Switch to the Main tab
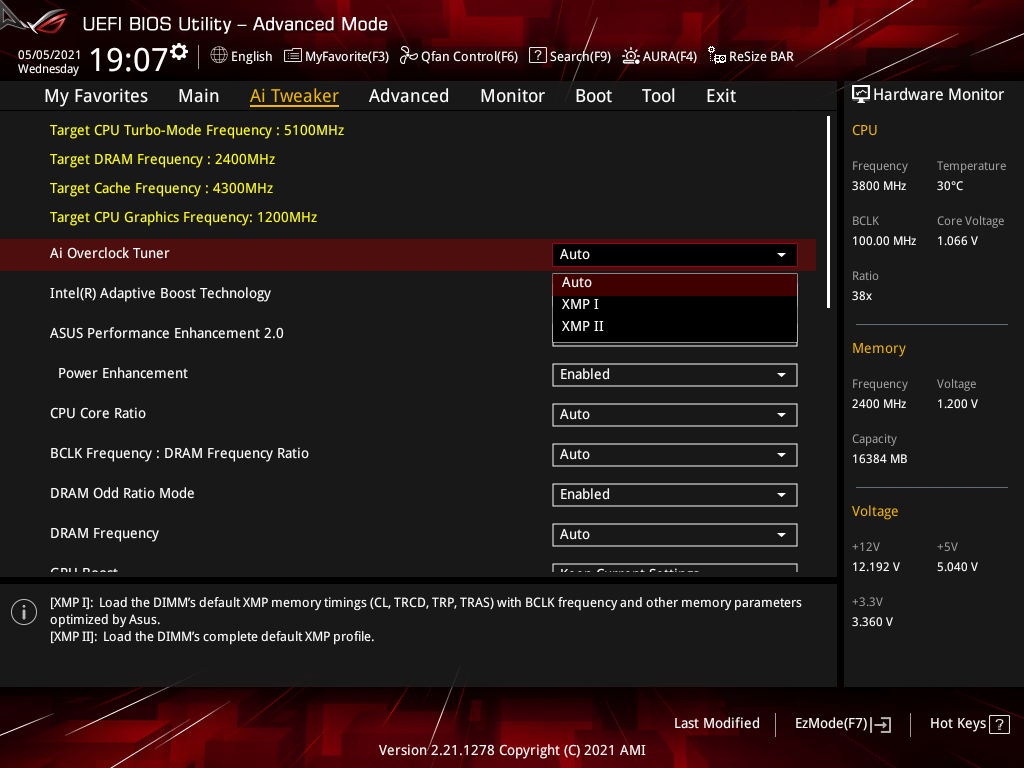This screenshot has width=1024, height=768. pos(199,96)
